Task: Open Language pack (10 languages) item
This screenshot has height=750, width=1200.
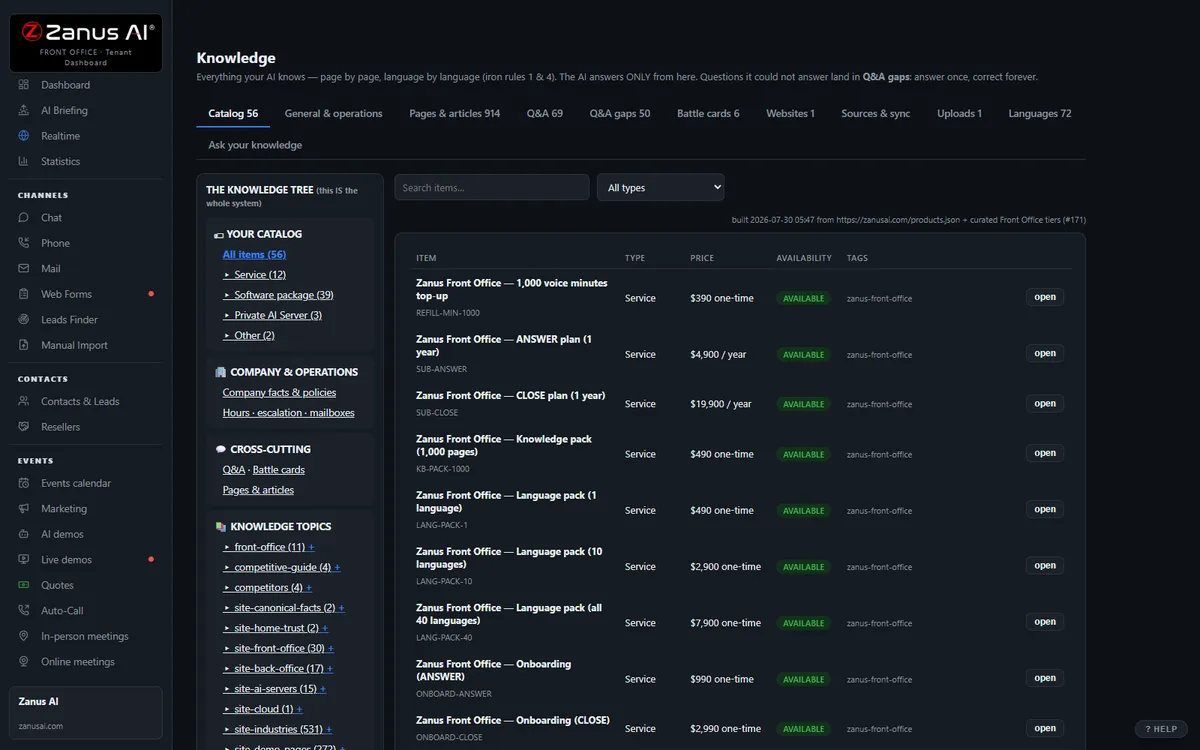Action: 1045,565
